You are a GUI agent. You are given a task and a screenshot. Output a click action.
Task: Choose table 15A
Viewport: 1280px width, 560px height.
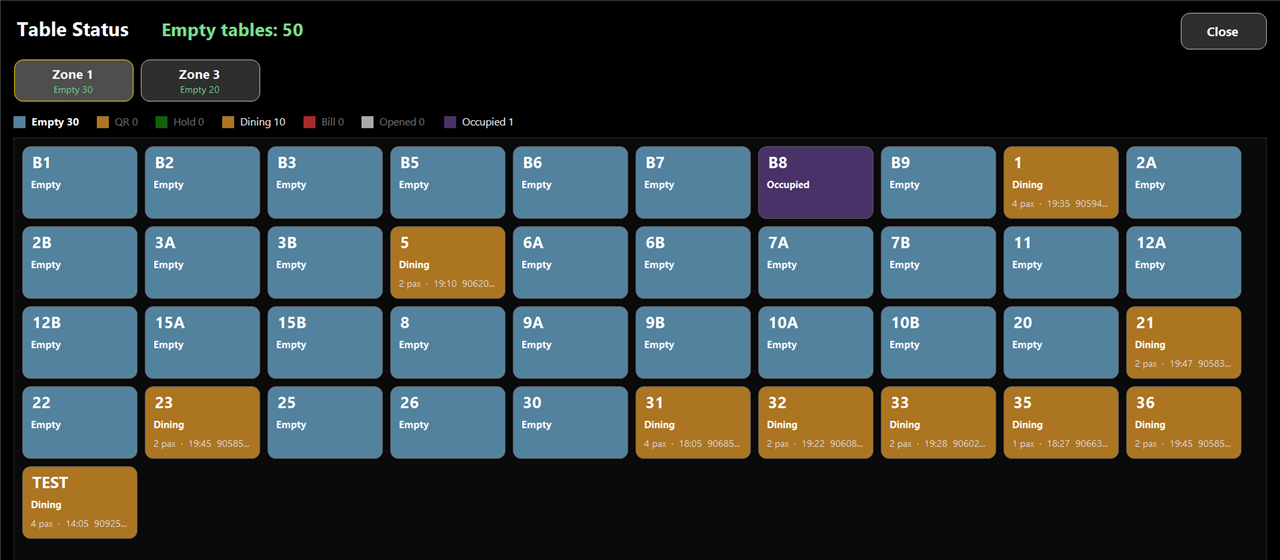coord(202,342)
